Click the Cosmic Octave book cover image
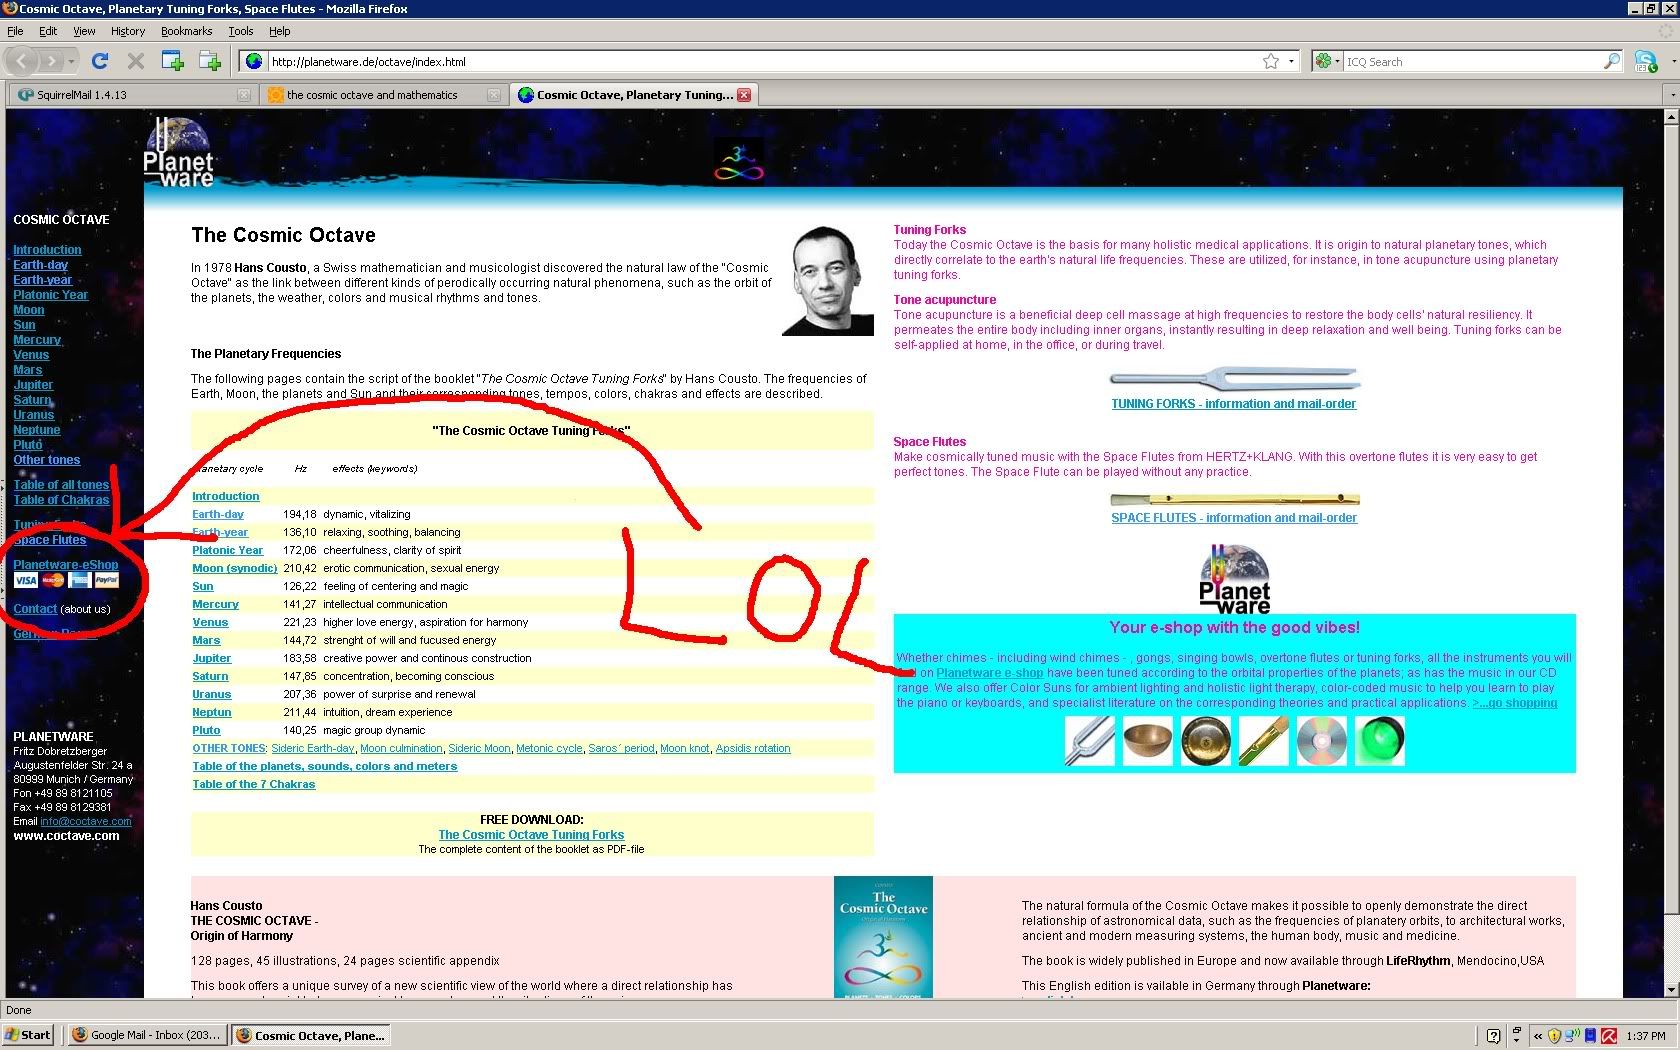 pyautogui.click(x=883, y=937)
